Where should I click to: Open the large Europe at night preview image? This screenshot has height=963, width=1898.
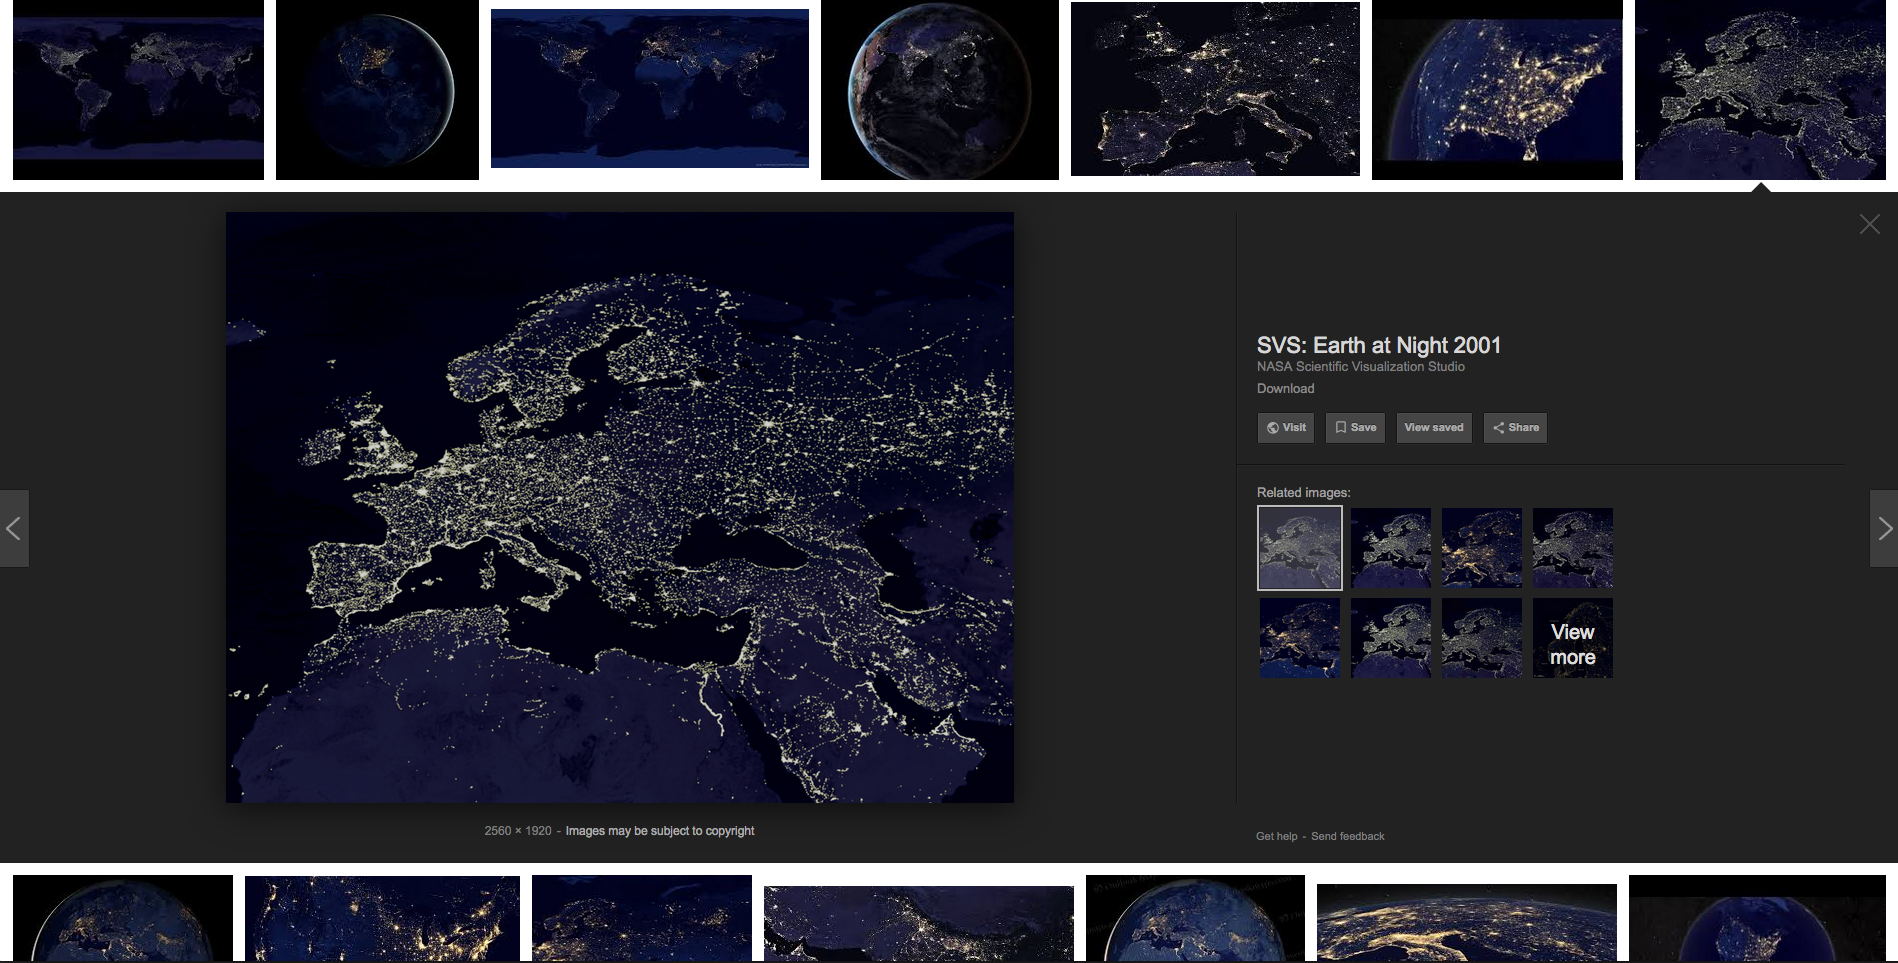pyautogui.click(x=620, y=507)
